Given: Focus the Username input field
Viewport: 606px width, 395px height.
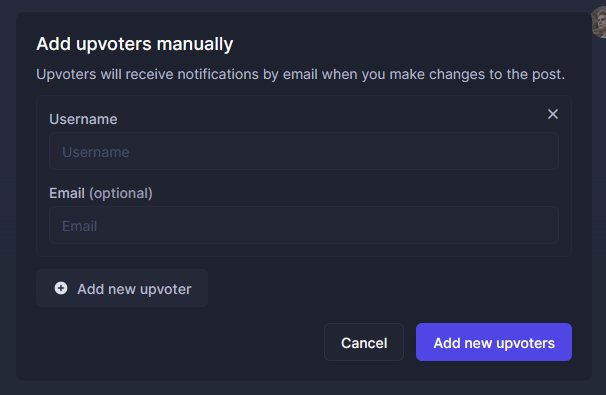Looking at the screenshot, I should 304,152.
